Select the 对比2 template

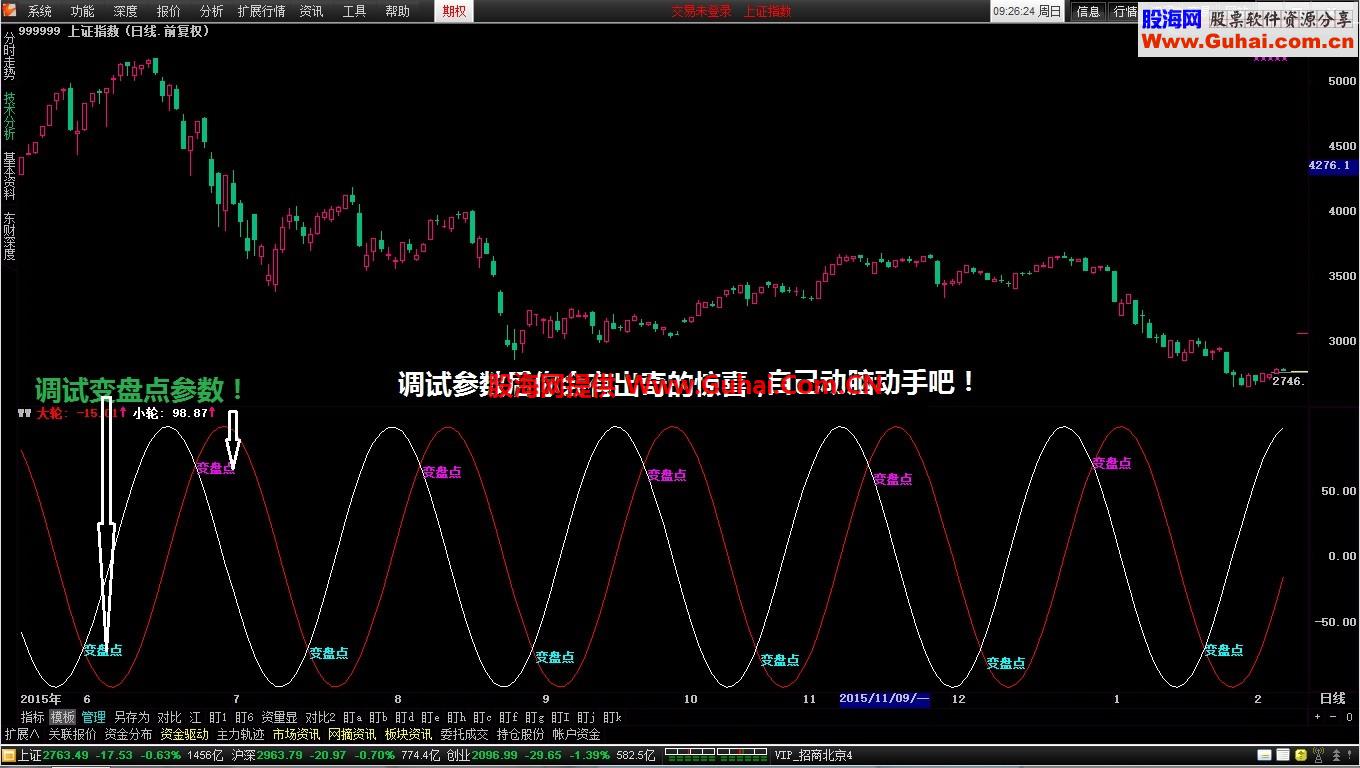[320, 717]
